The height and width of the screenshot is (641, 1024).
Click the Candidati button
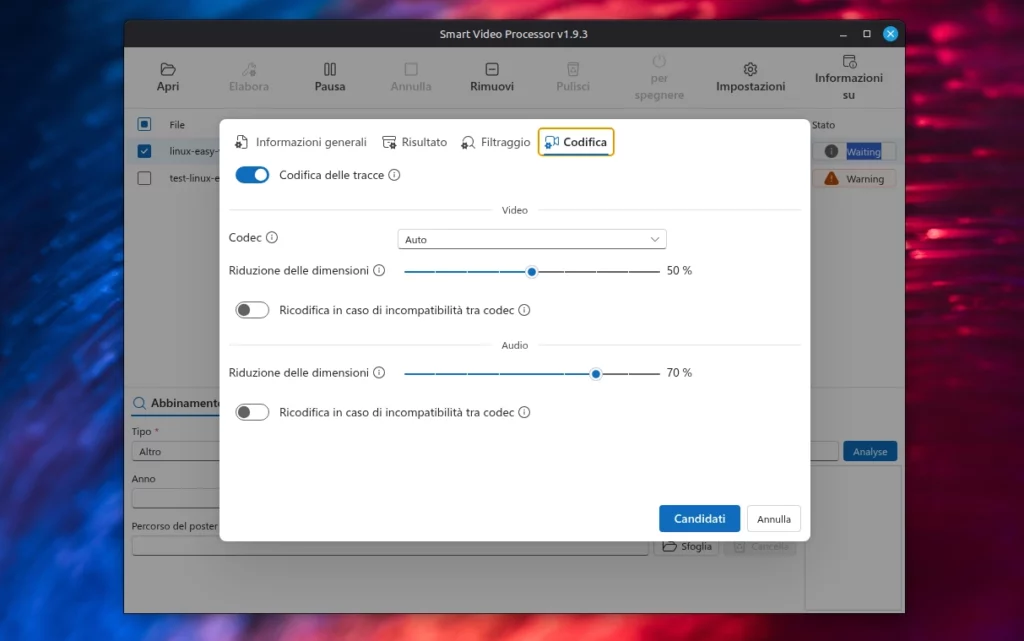point(699,519)
